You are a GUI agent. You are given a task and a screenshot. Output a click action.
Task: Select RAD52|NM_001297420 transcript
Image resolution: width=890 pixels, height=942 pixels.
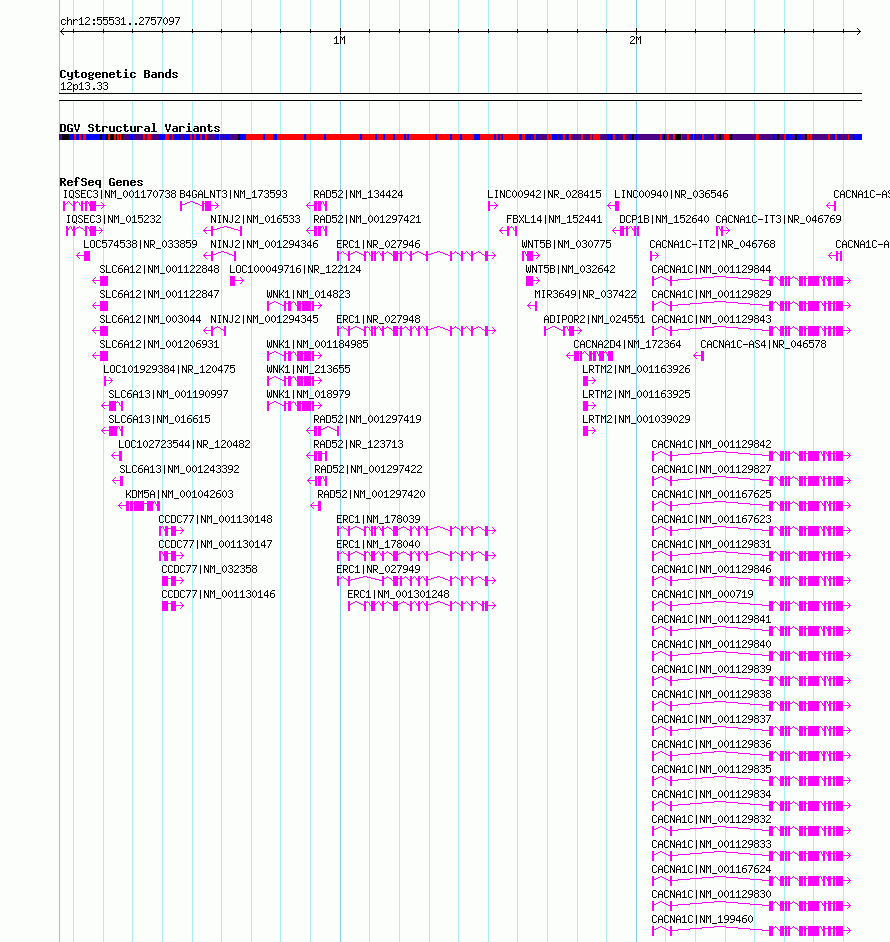[371, 494]
